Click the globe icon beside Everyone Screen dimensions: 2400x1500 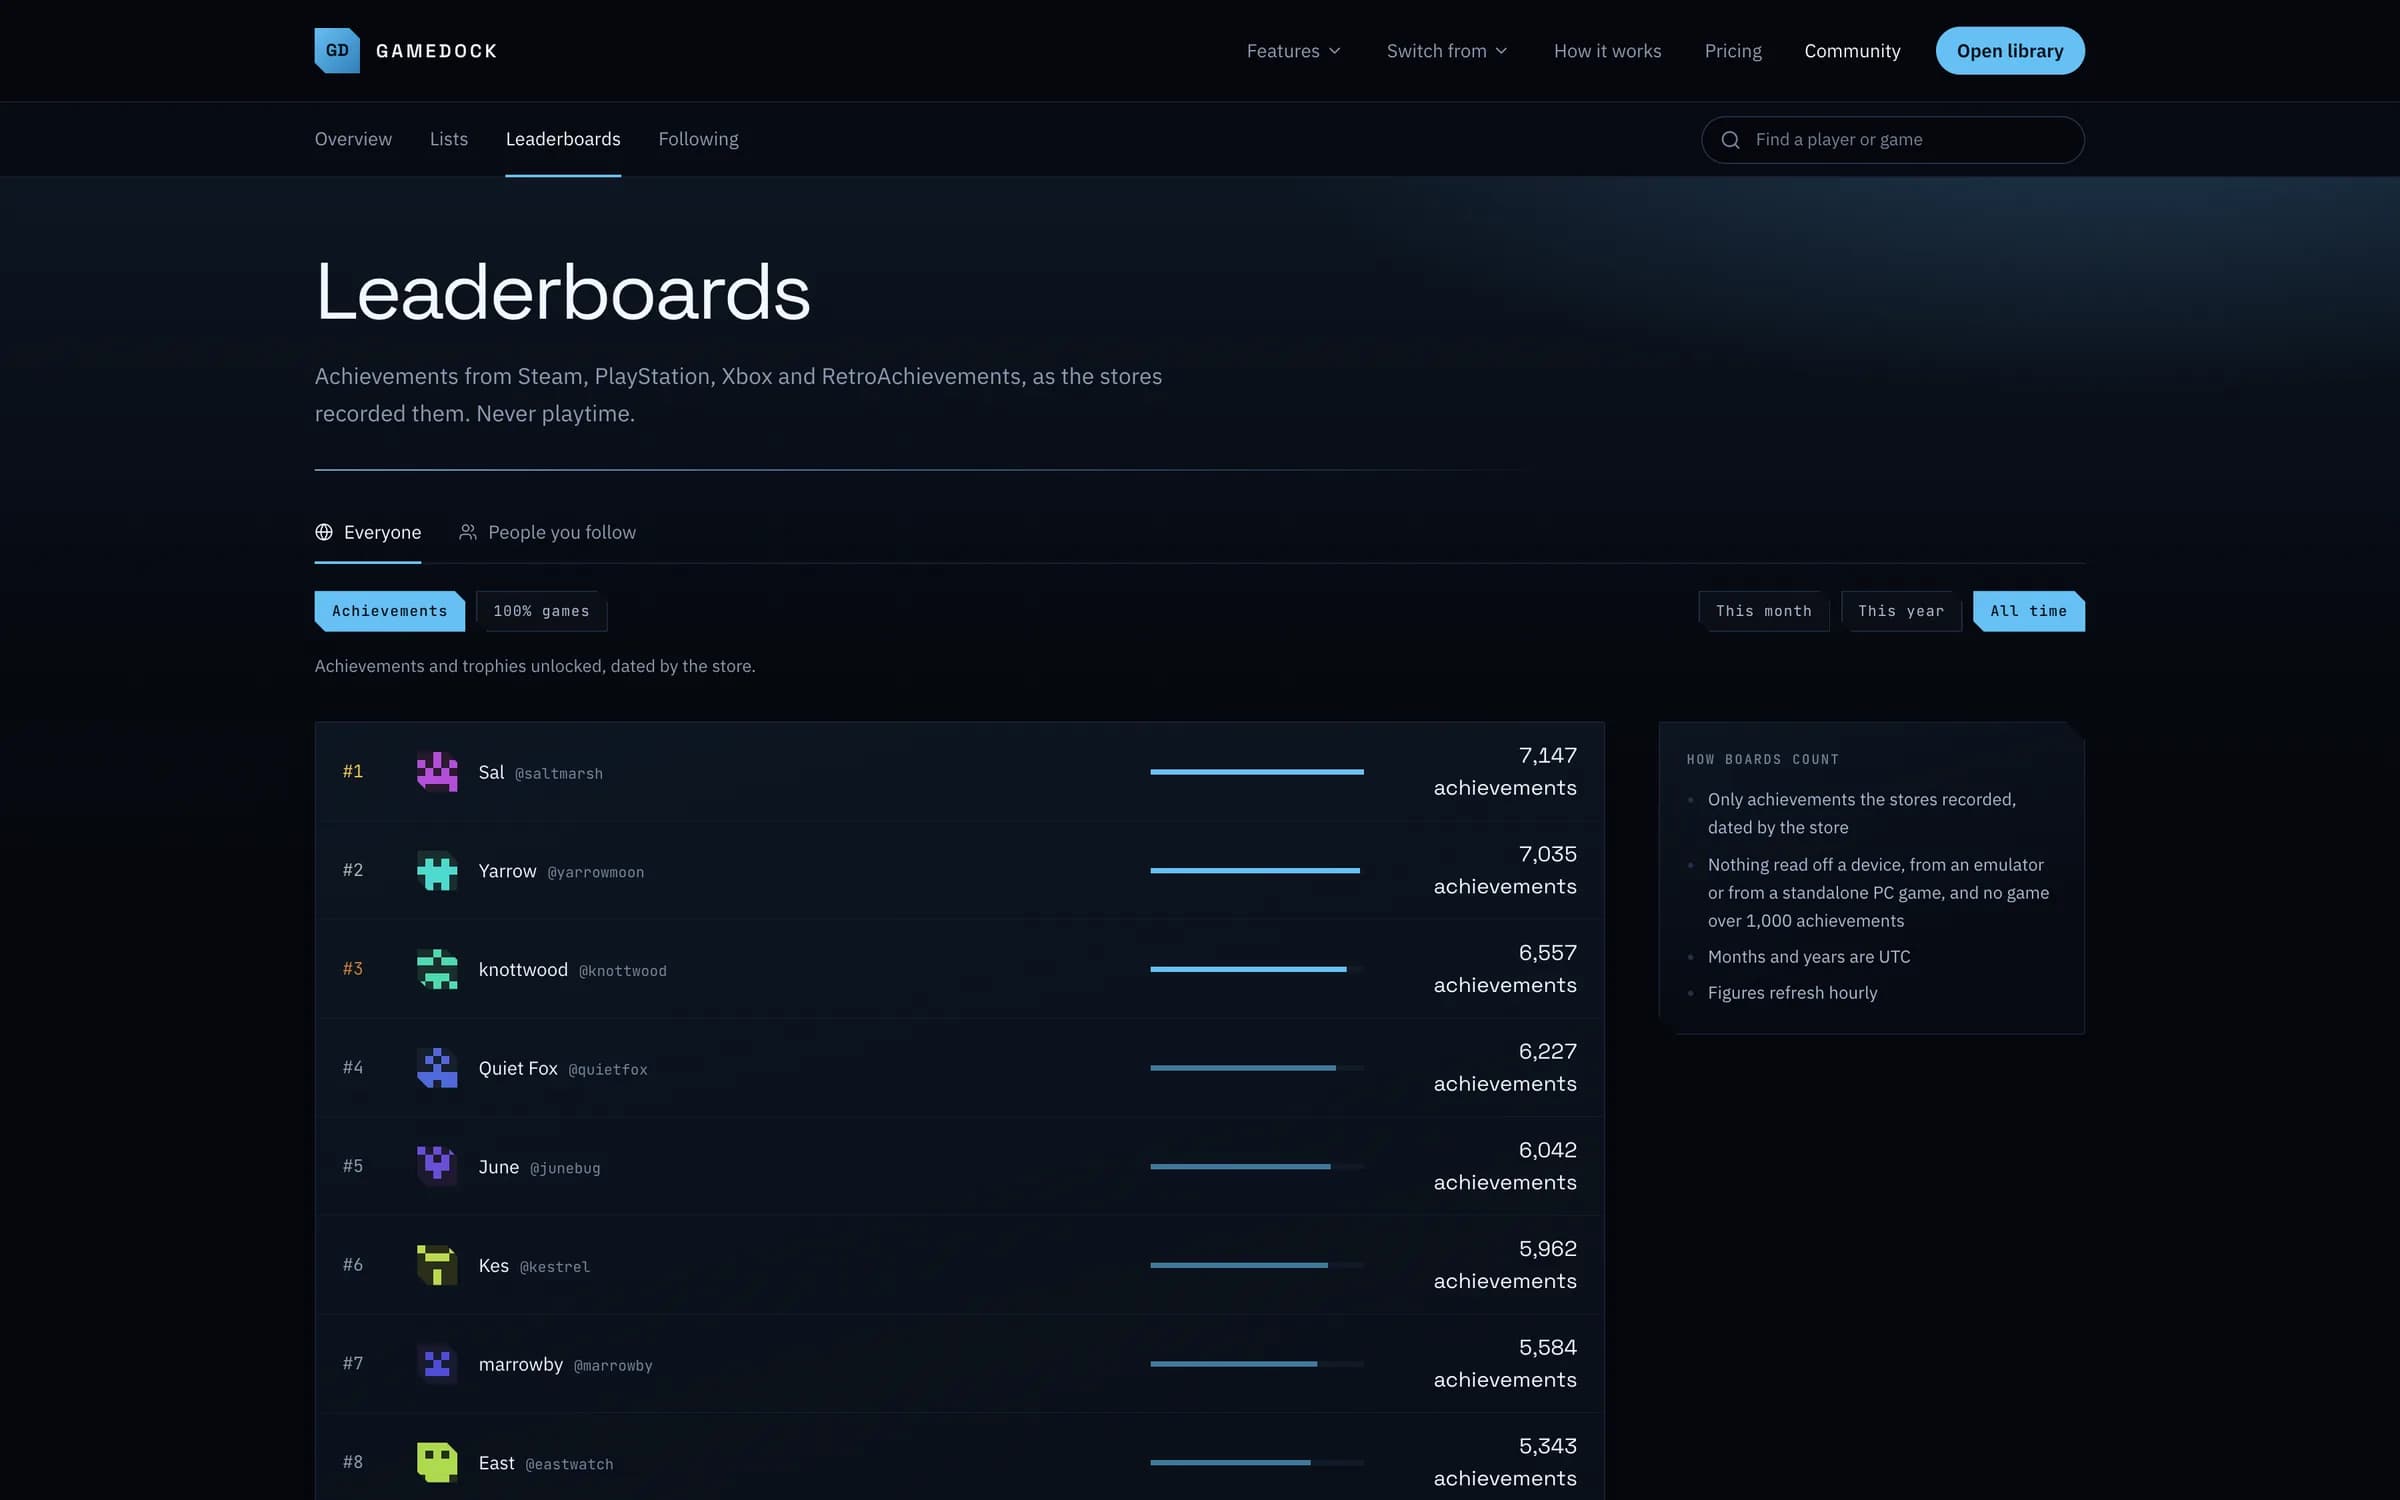point(324,532)
